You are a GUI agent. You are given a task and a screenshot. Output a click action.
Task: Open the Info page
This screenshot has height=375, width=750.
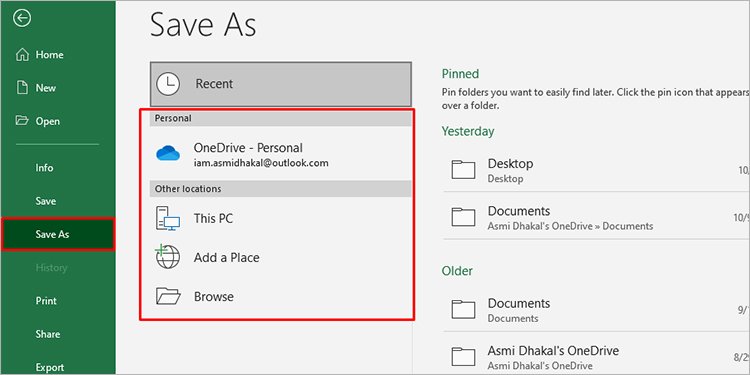click(x=58, y=168)
